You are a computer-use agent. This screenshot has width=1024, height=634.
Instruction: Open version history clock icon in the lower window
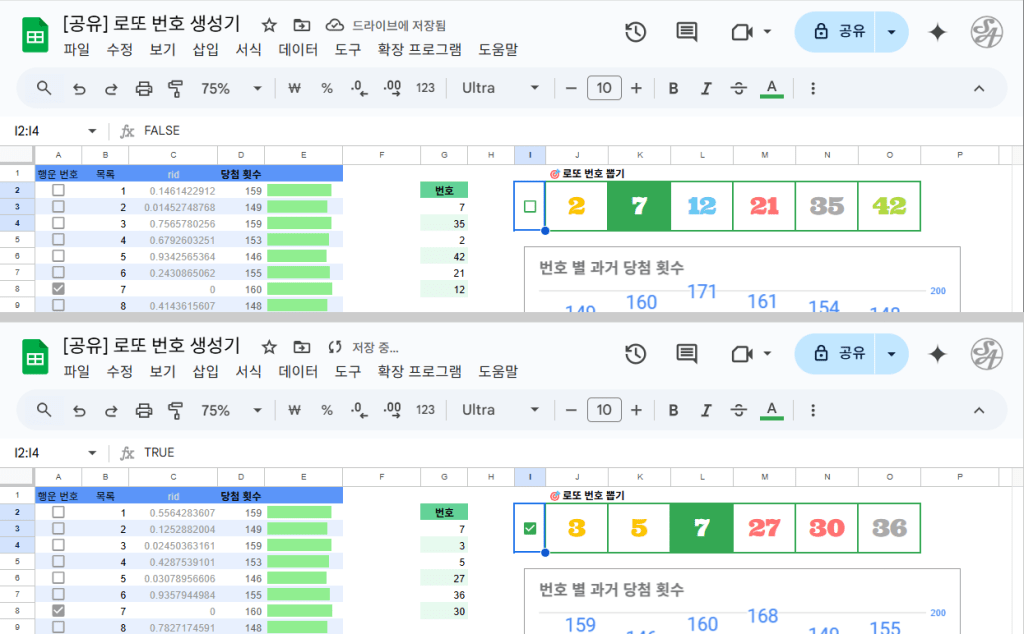(x=635, y=353)
